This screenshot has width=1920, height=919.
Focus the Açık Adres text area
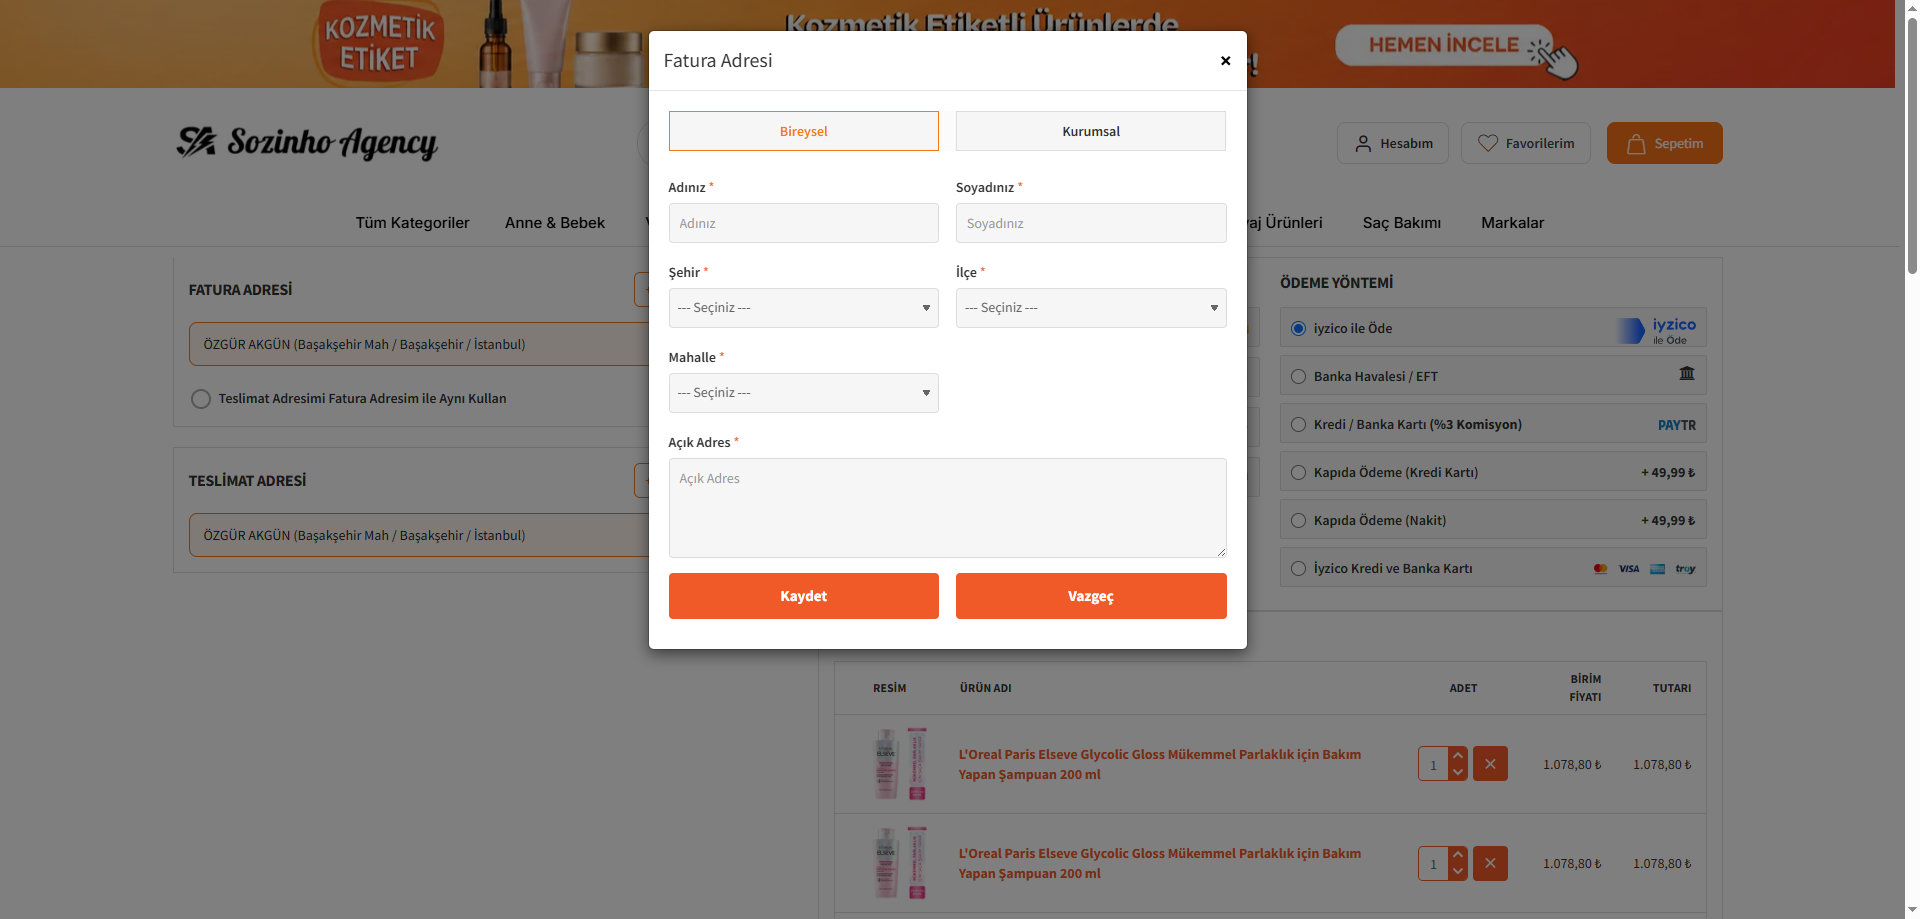947,508
